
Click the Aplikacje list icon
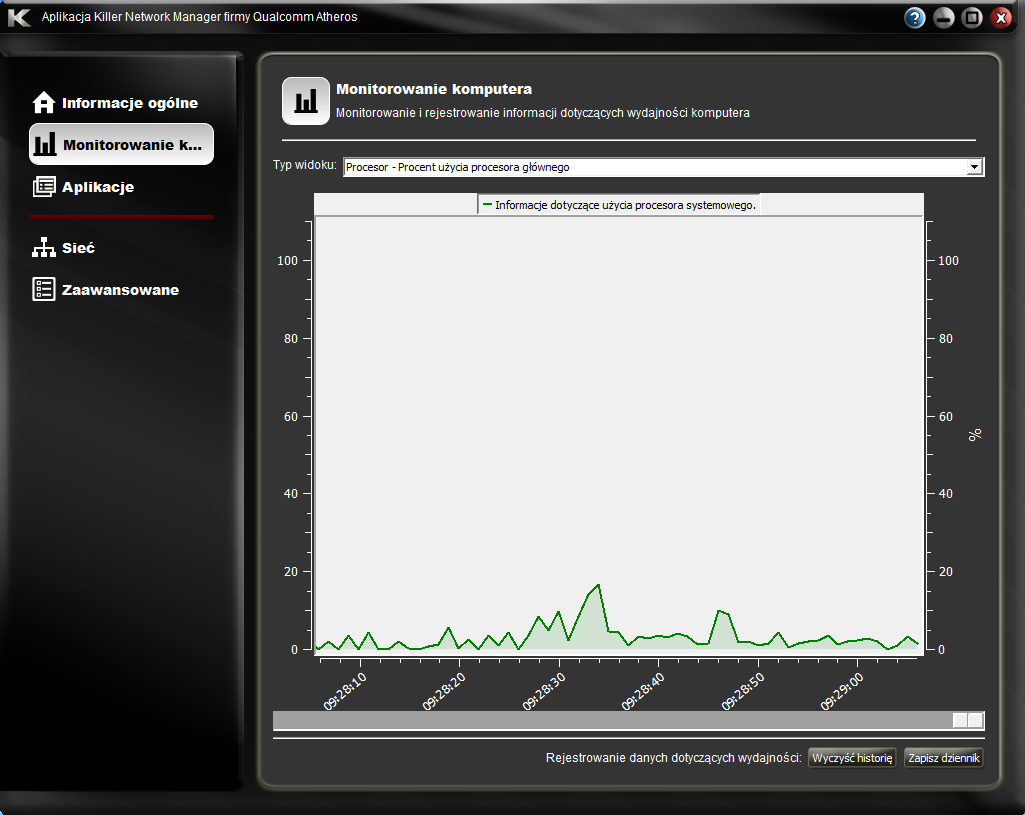tap(44, 187)
